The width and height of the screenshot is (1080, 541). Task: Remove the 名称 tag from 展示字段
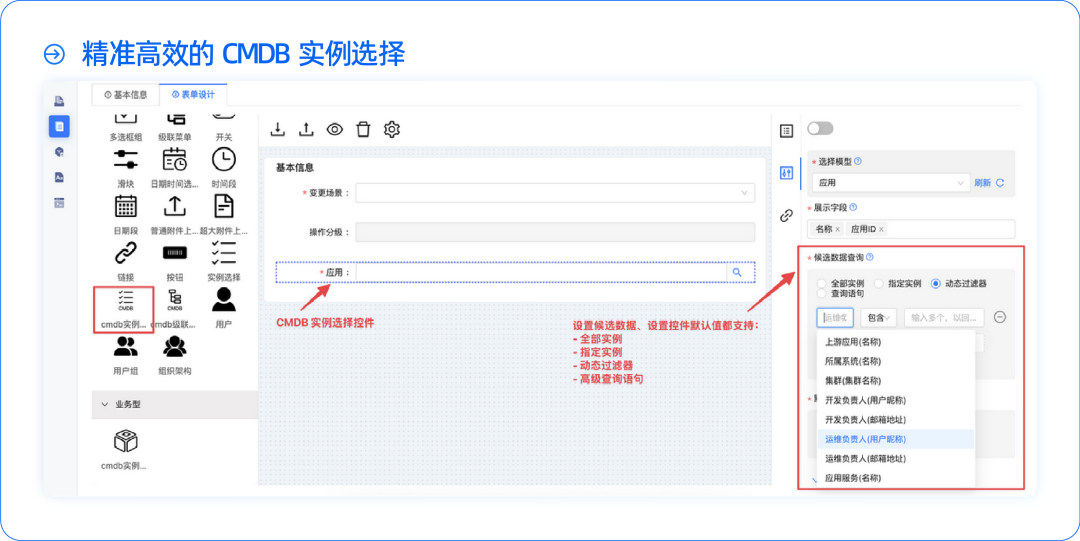(x=838, y=229)
